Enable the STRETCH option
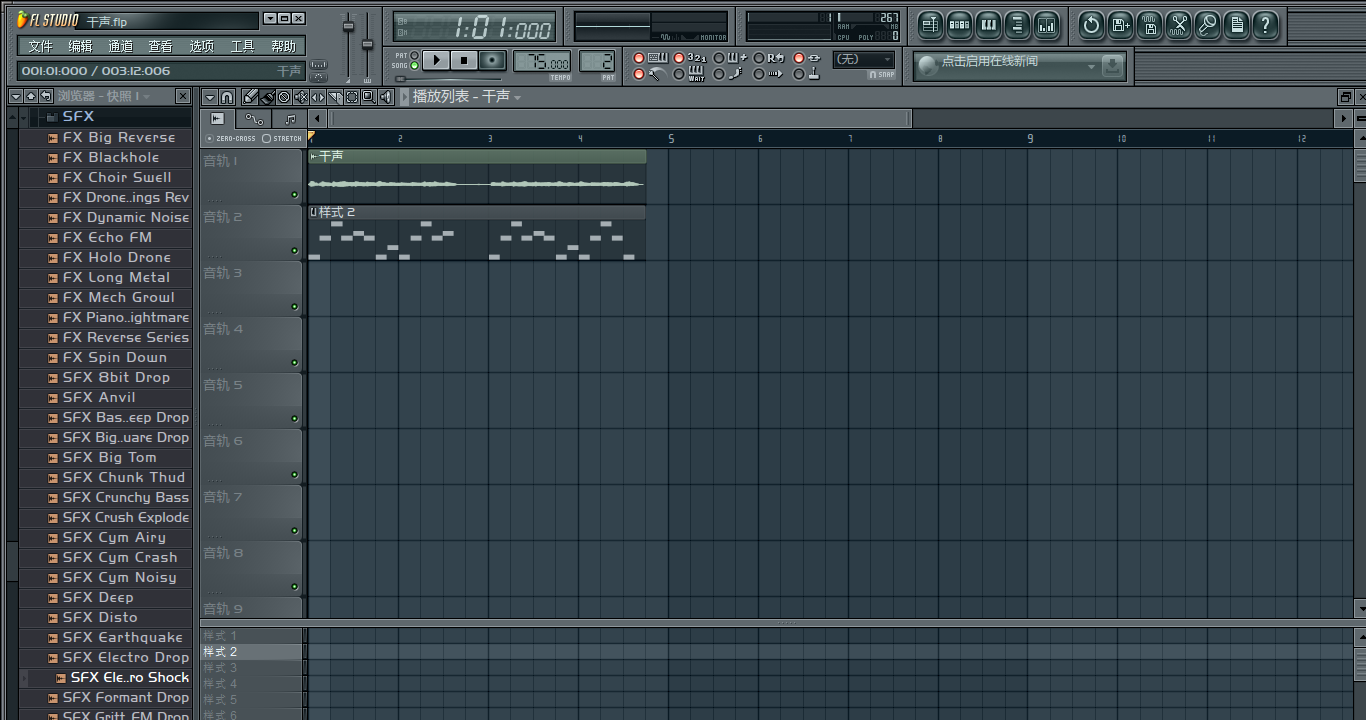The height and width of the screenshot is (720, 1366). [266, 139]
